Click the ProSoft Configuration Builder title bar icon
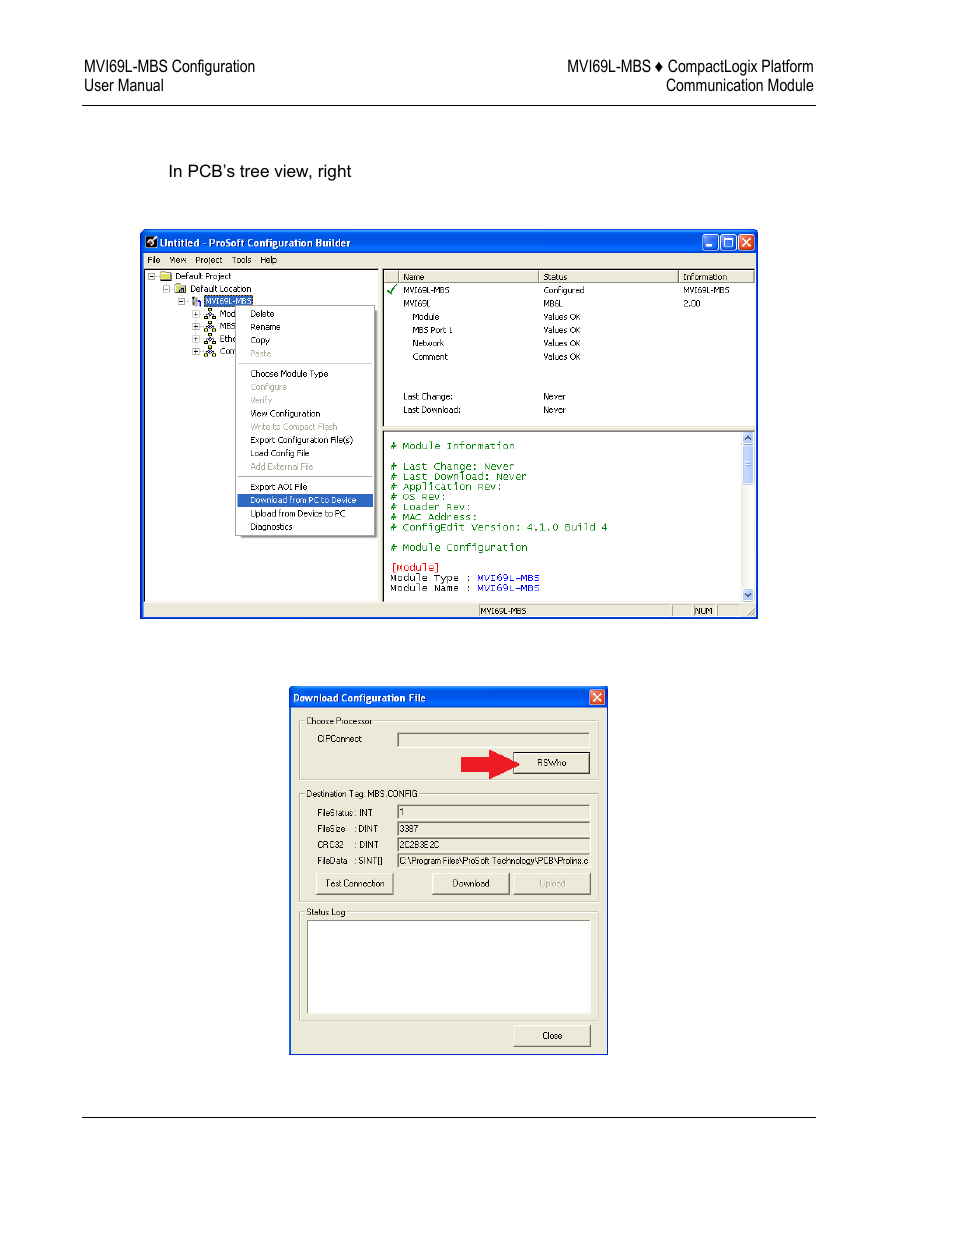This screenshot has height=1235, width=954. tap(152, 242)
